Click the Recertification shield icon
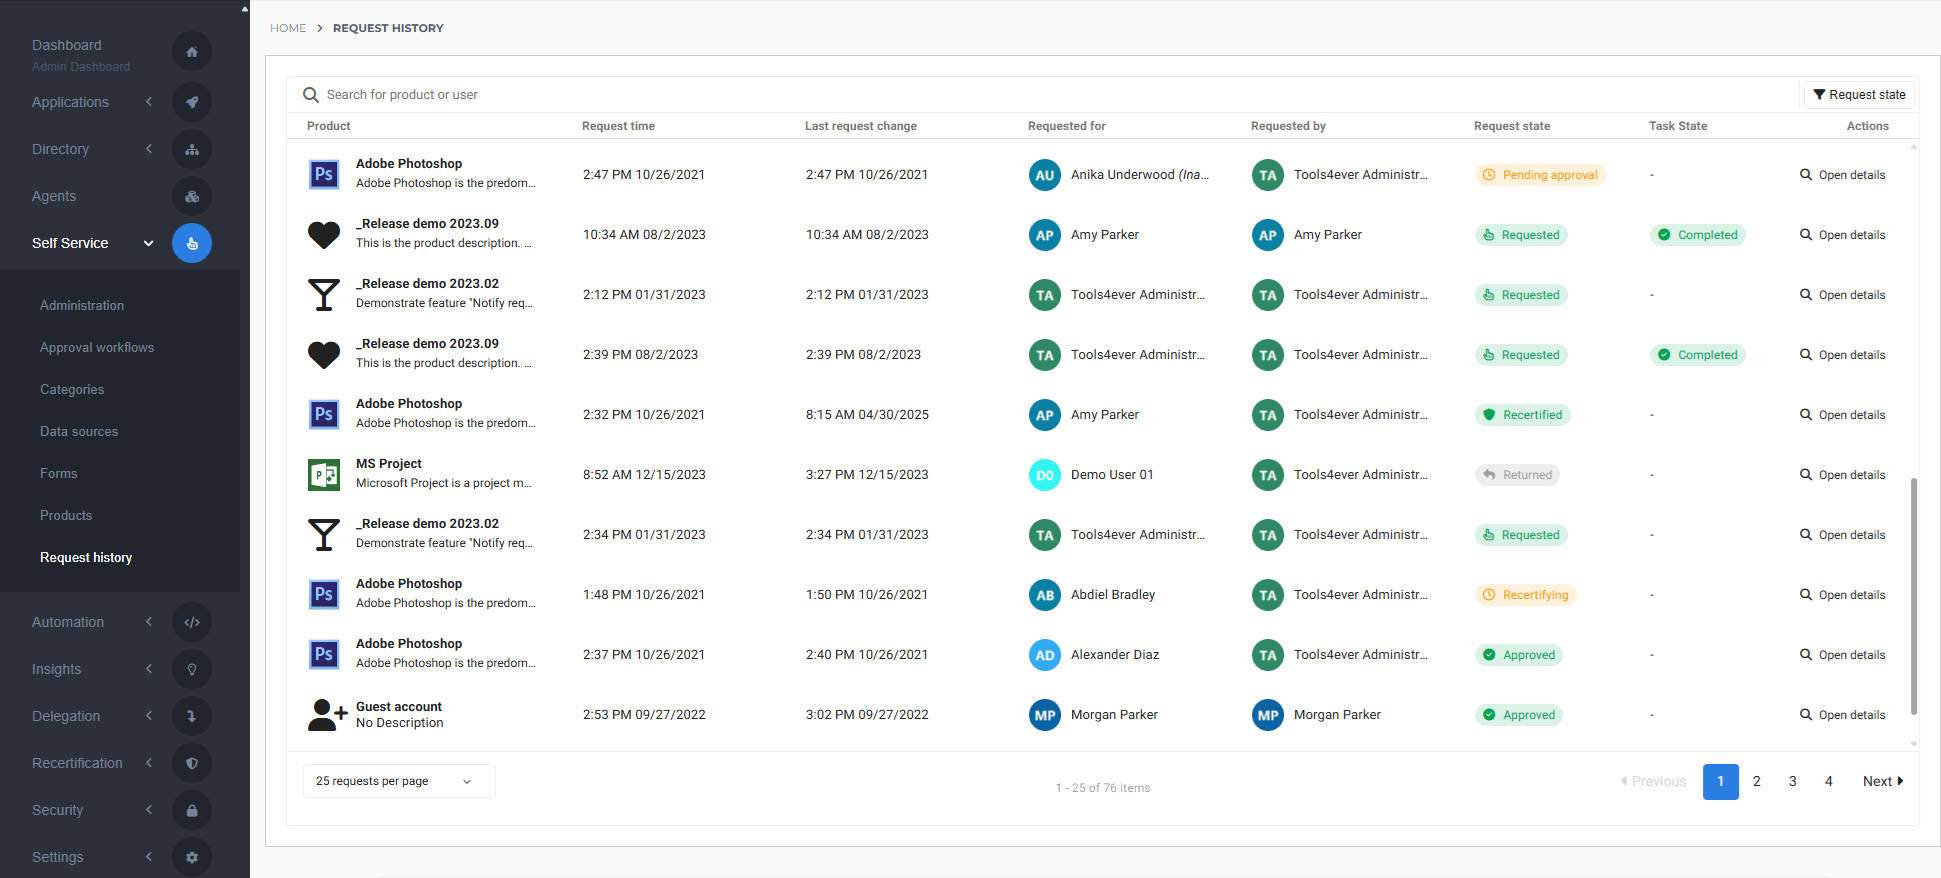 pyautogui.click(x=191, y=763)
